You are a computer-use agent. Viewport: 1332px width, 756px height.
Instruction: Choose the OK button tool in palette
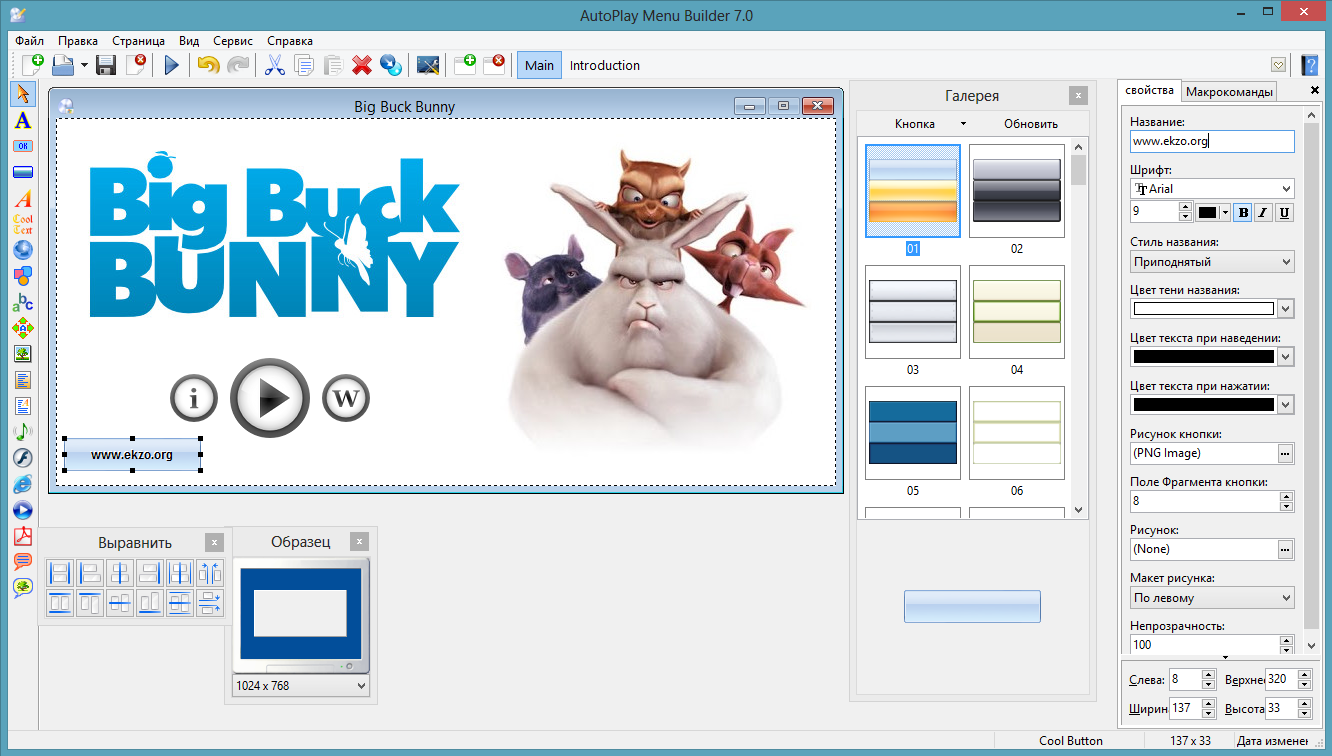(22, 146)
